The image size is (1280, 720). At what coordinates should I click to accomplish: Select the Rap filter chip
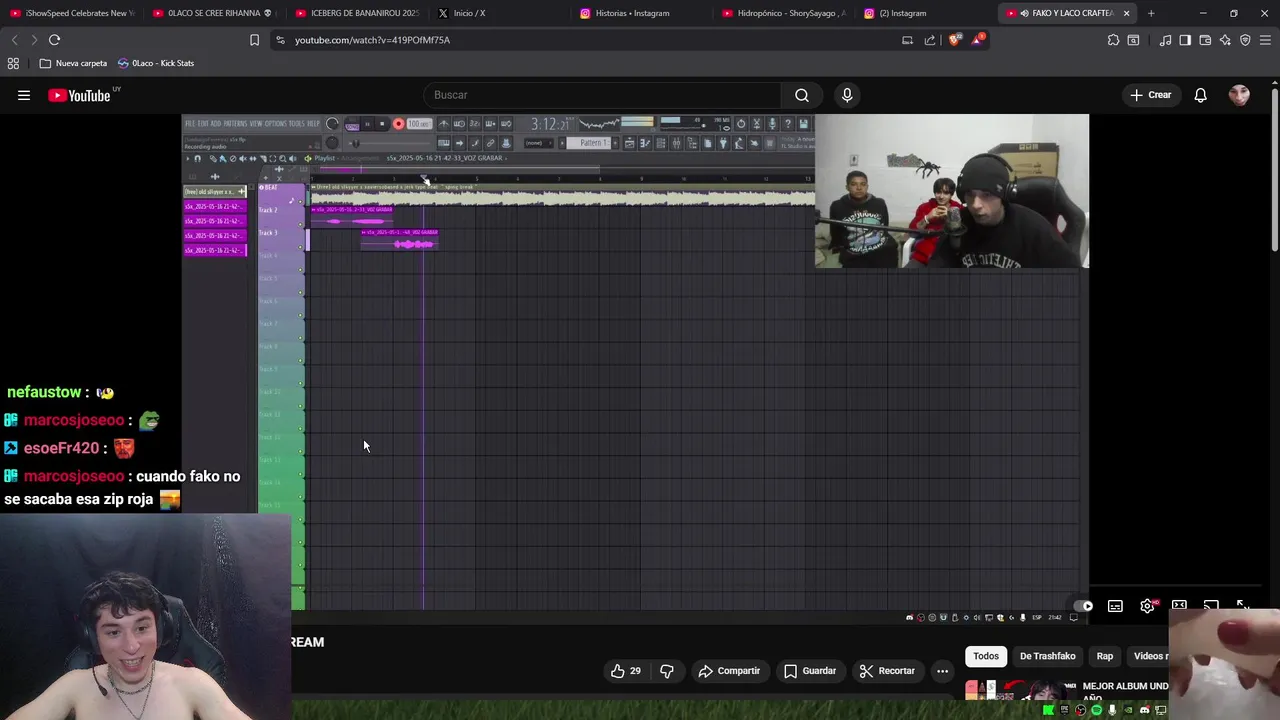pos(1105,656)
